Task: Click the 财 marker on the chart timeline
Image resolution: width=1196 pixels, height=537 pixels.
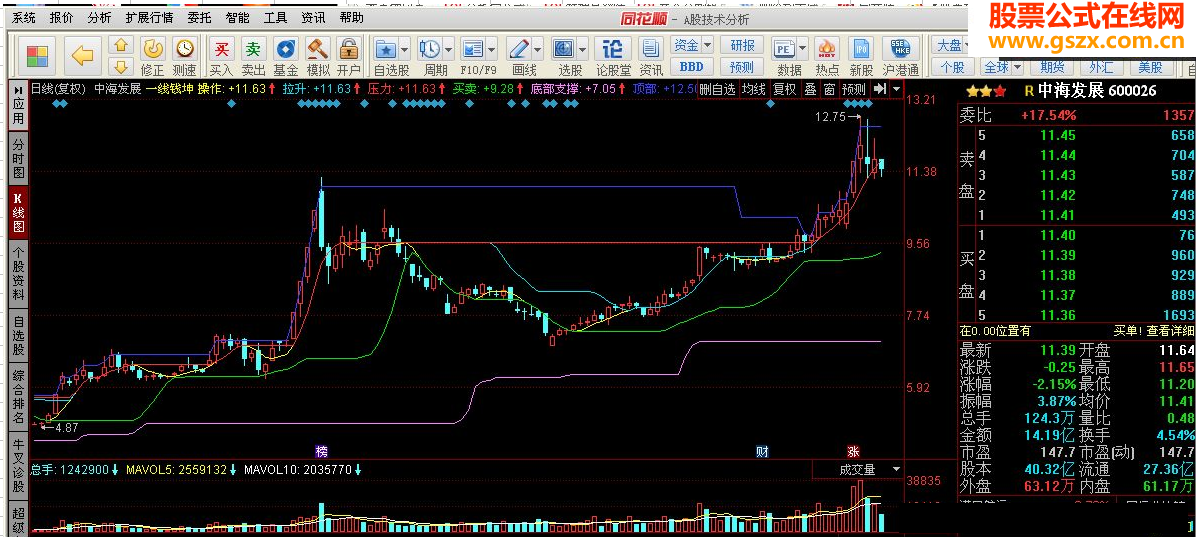Action: coord(761,450)
